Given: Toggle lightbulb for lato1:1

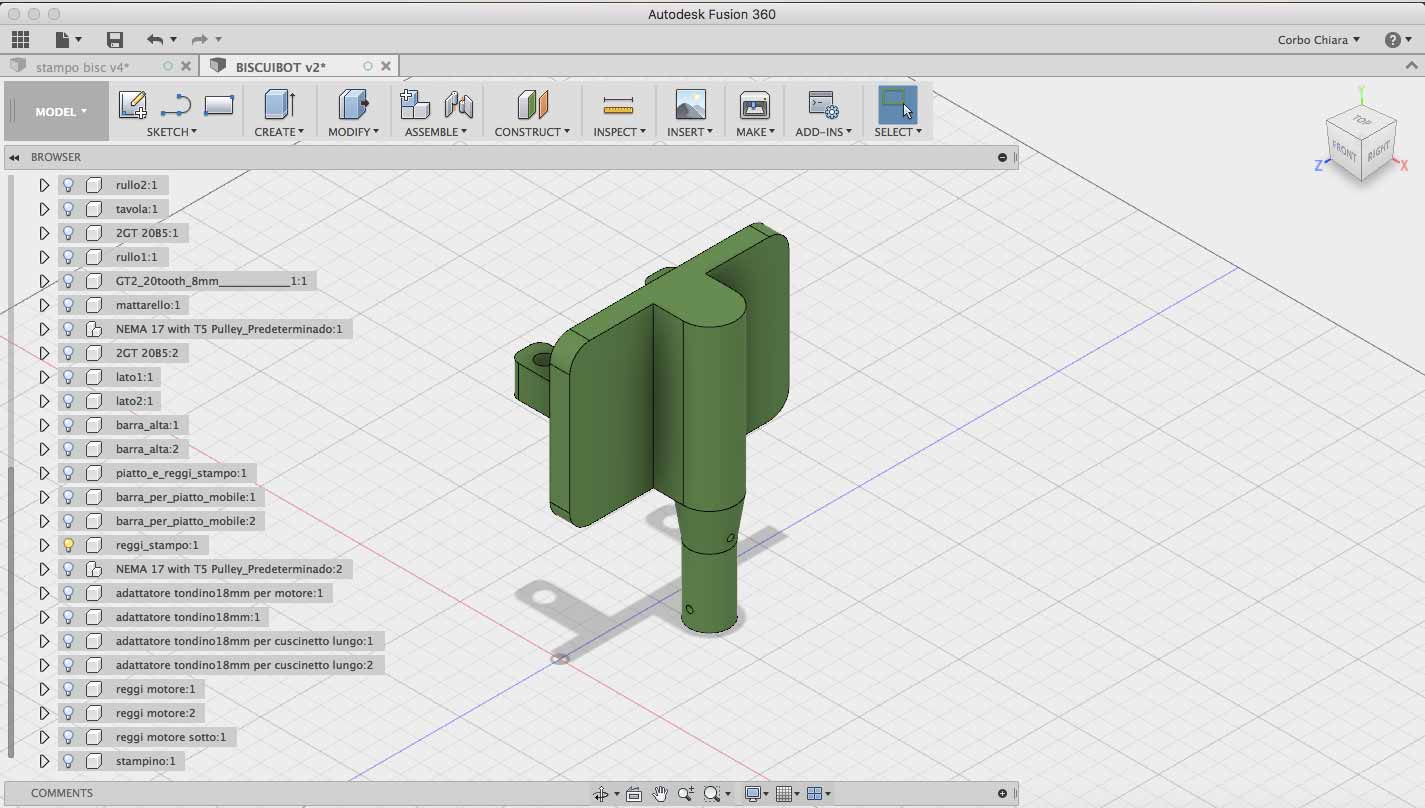Looking at the screenshot, I should click(68, 377).
